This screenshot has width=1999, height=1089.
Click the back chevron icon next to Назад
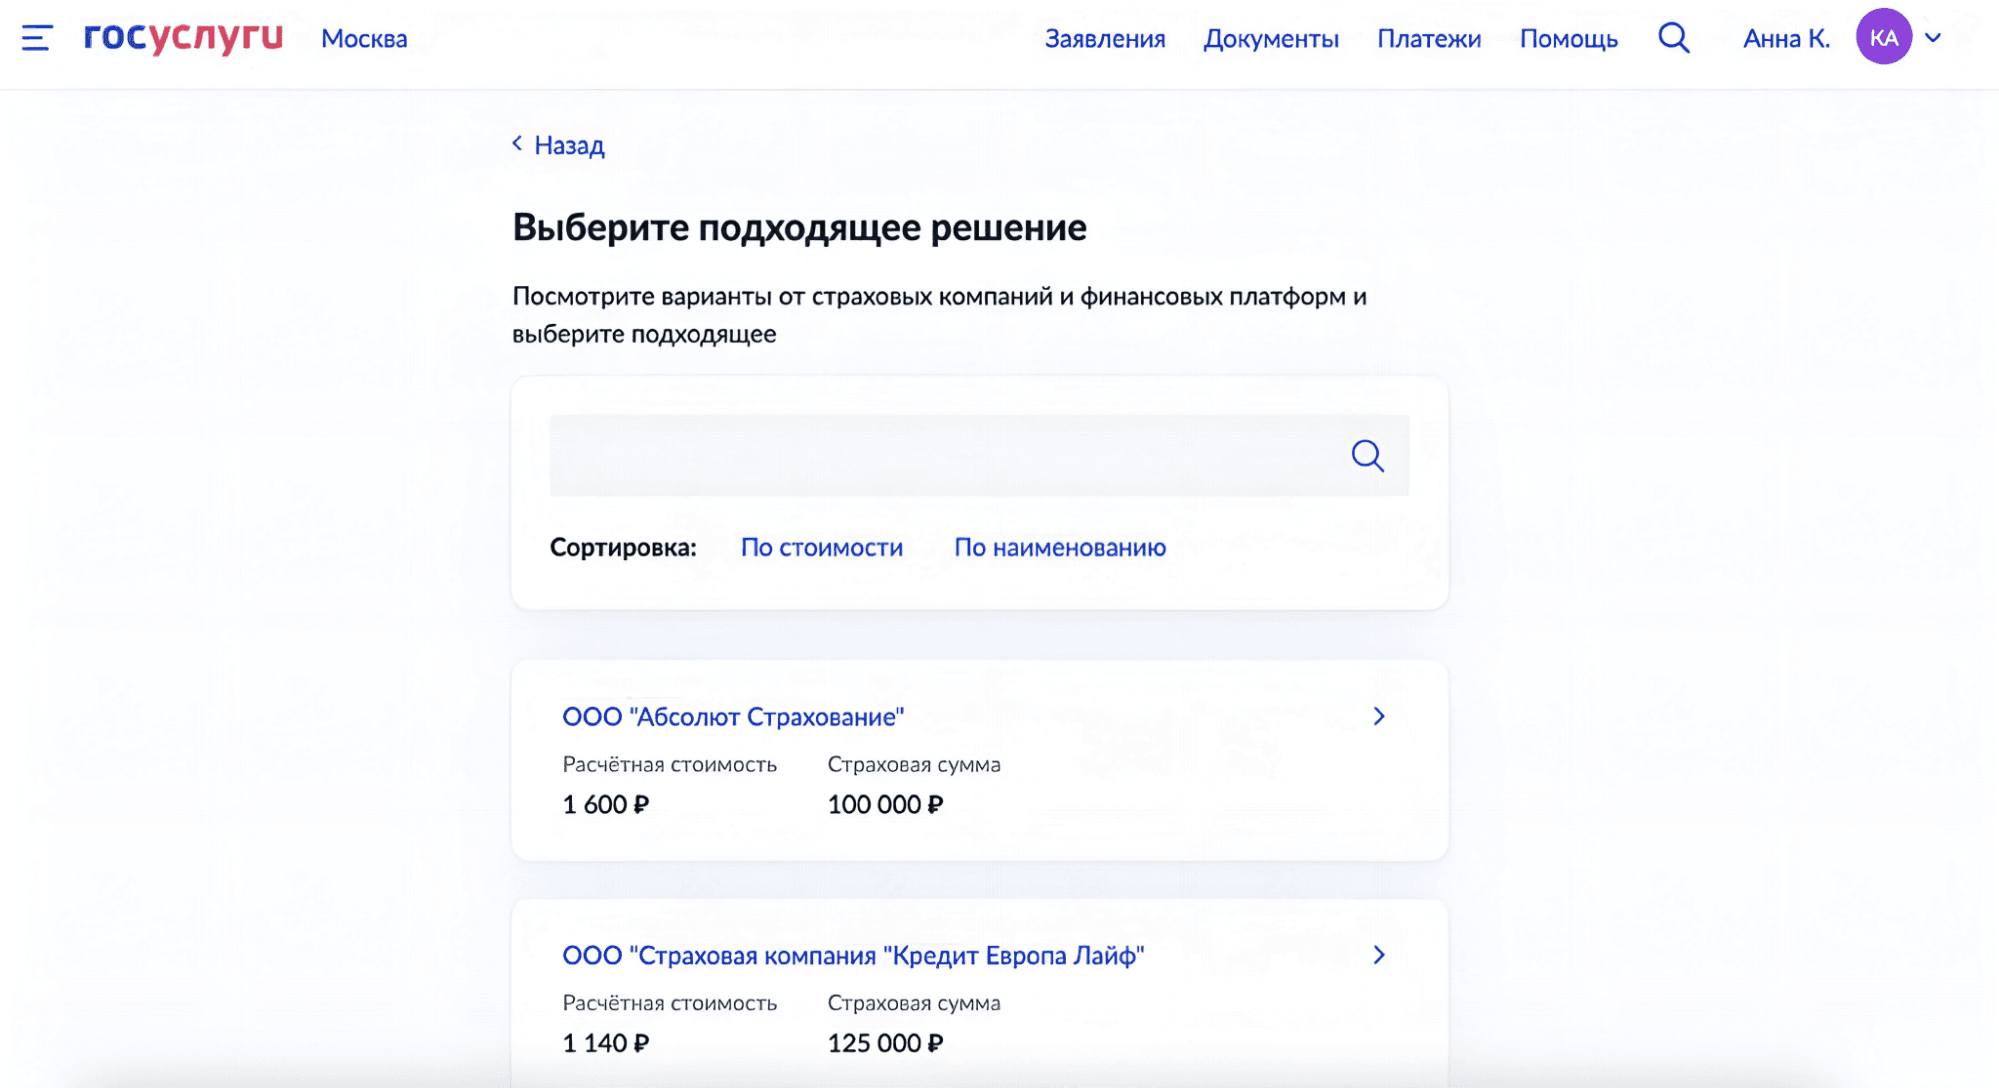click(x=517, y=144)
